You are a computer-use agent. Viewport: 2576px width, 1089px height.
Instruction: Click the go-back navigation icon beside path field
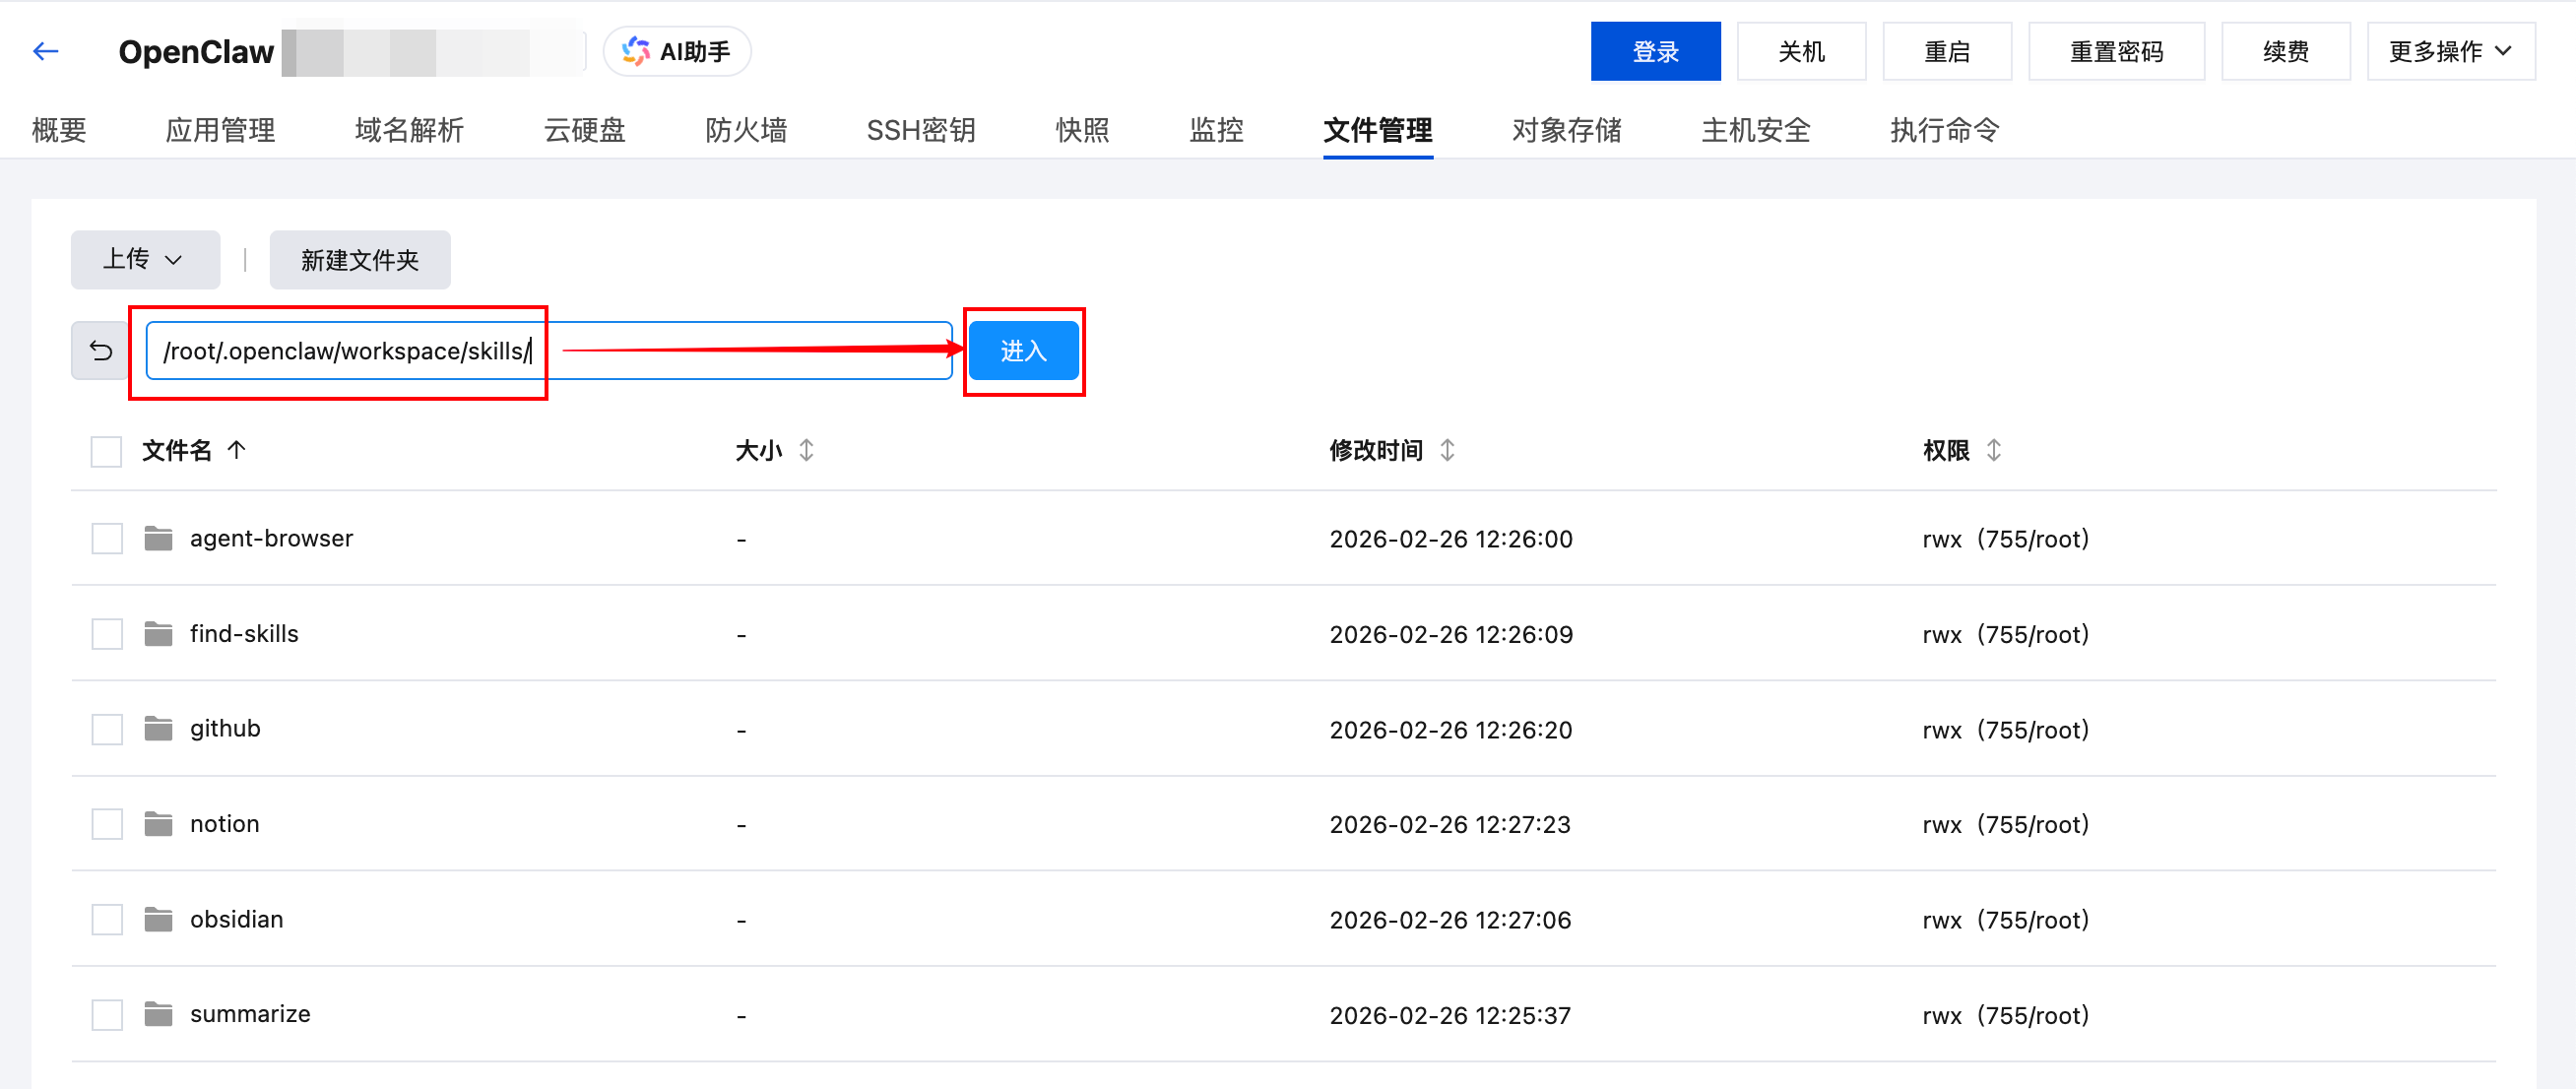point(99,350)
